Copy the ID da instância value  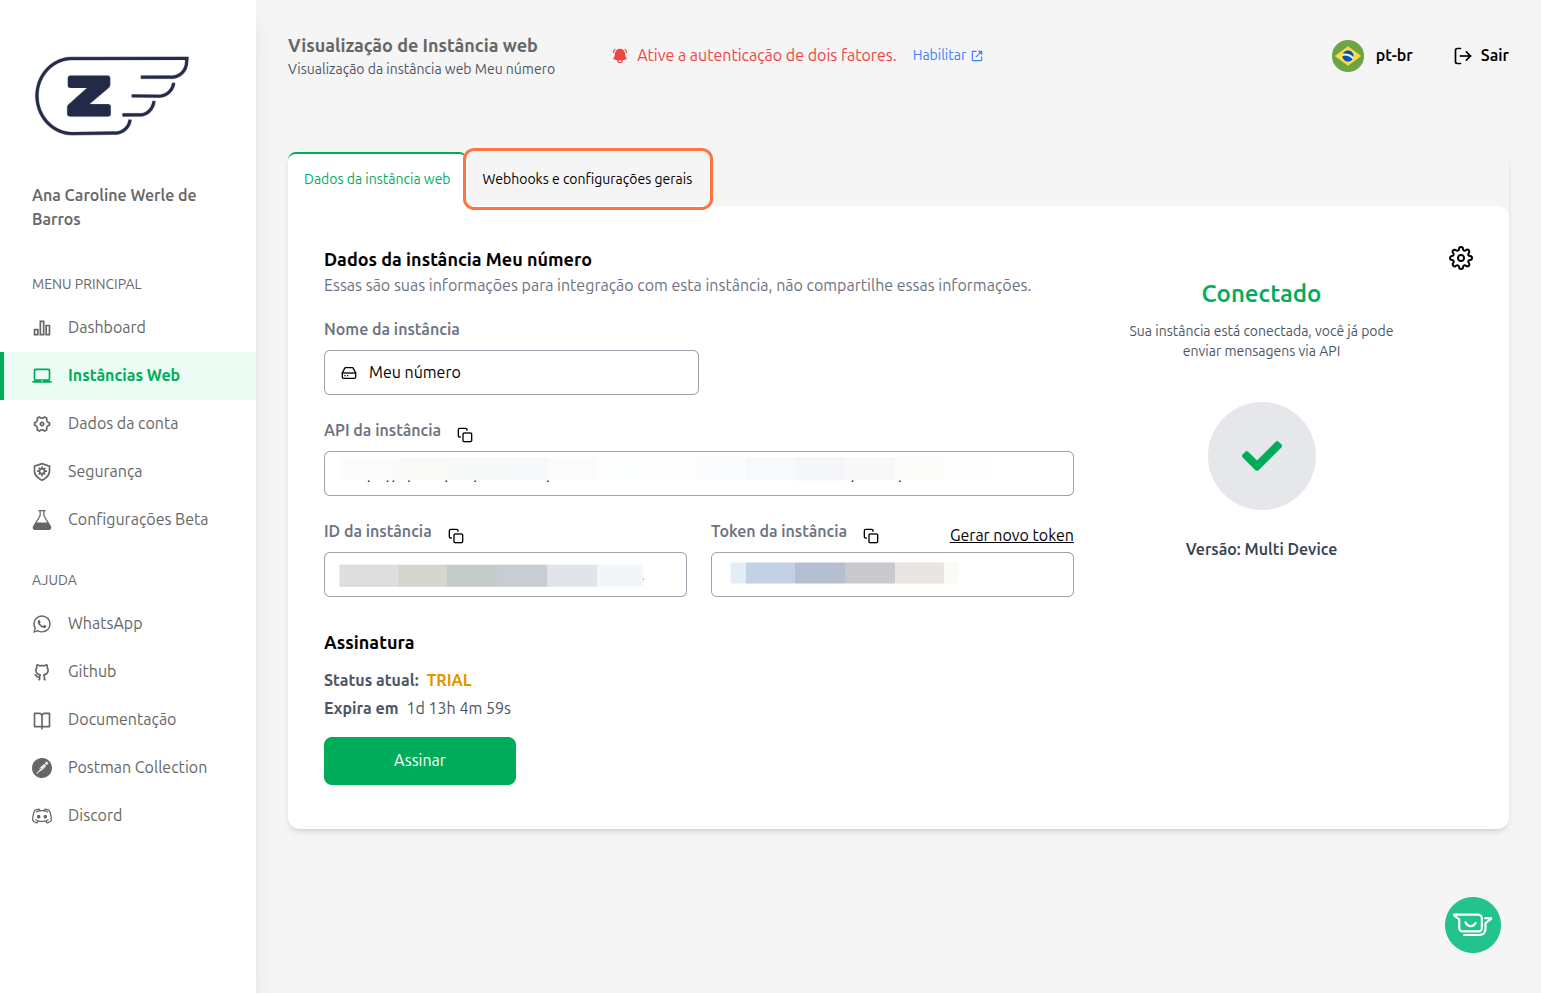[x=456, y=536]
